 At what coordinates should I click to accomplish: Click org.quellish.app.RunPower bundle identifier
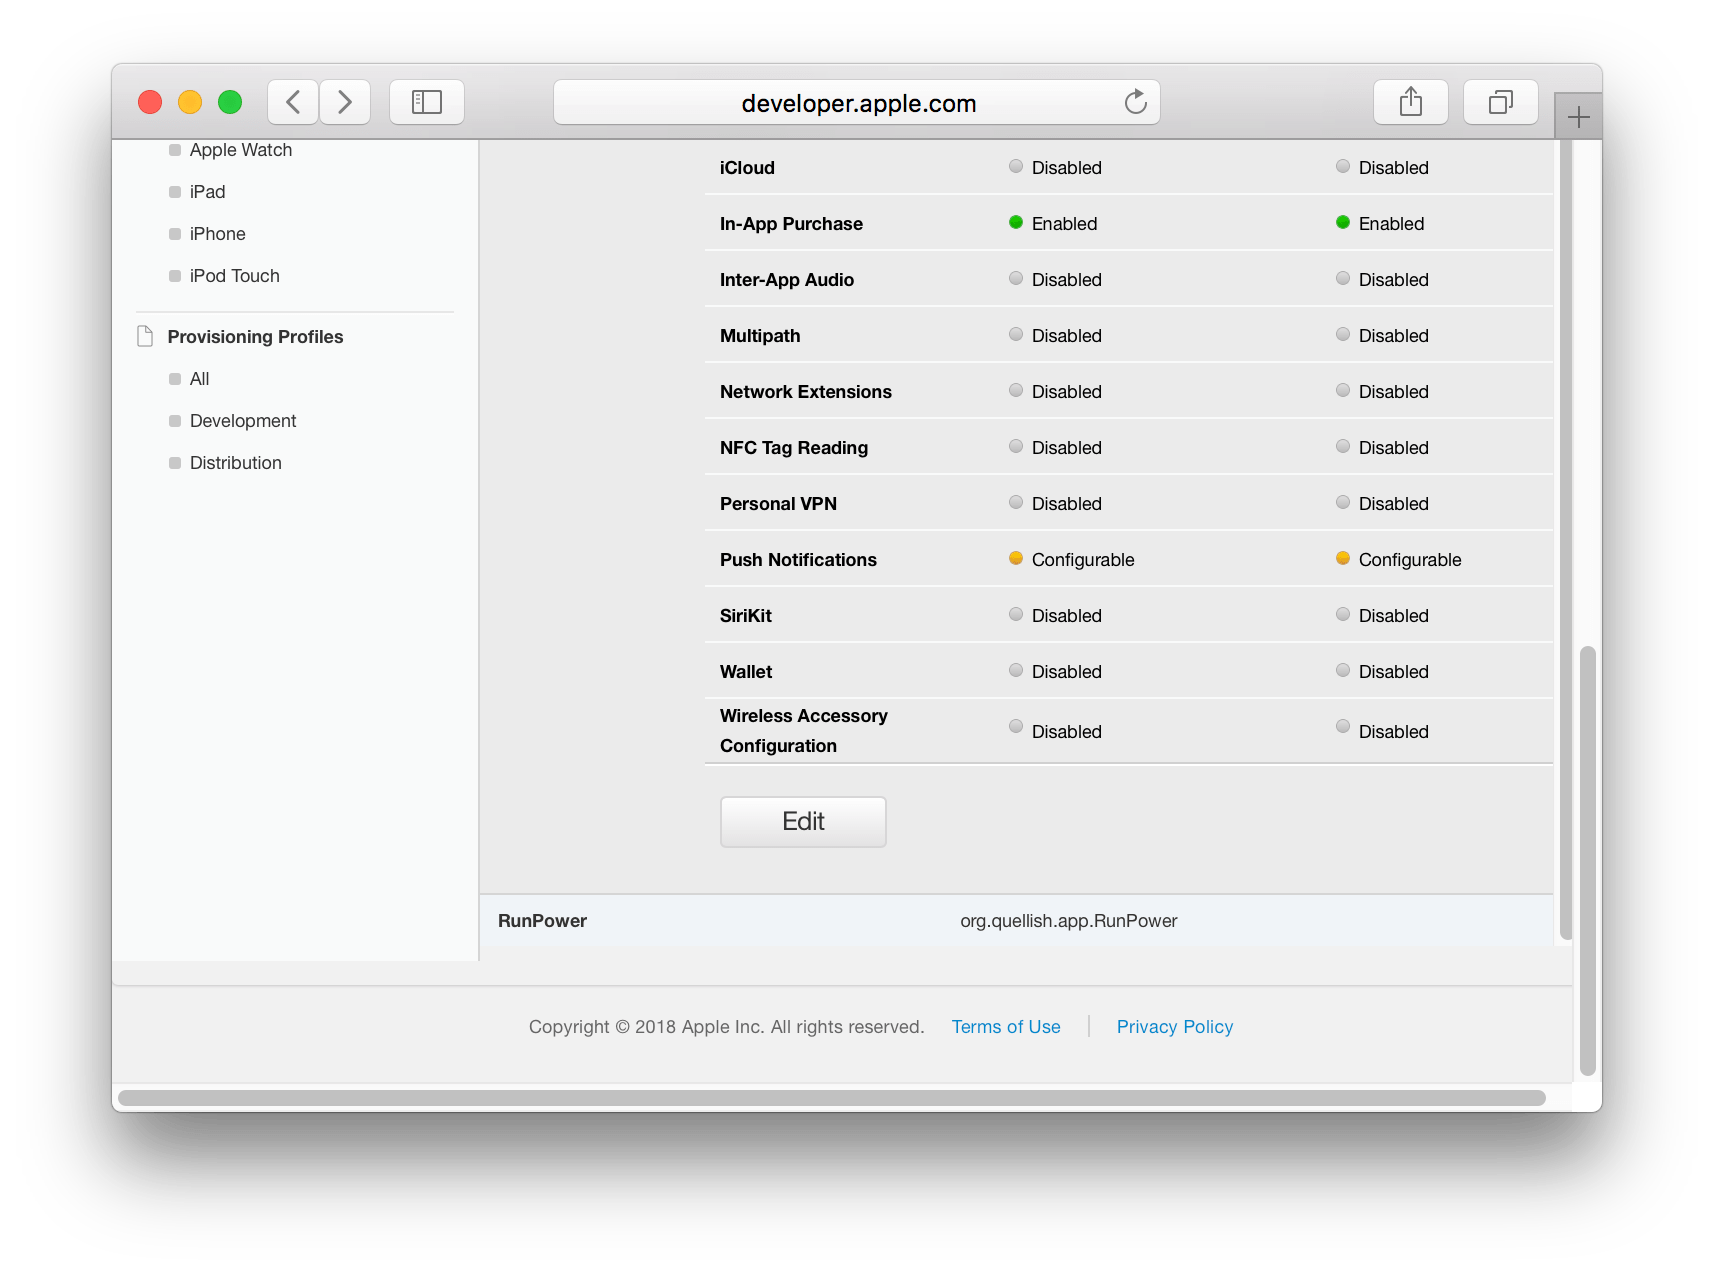(1069, 921)
